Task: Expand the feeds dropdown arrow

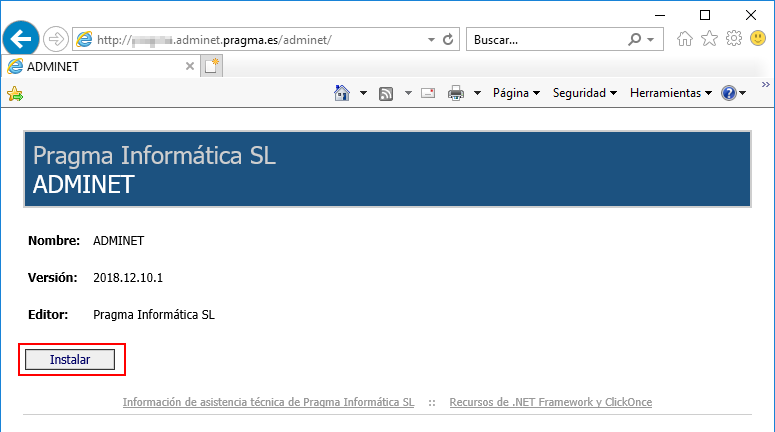Action: coord(408,93)
